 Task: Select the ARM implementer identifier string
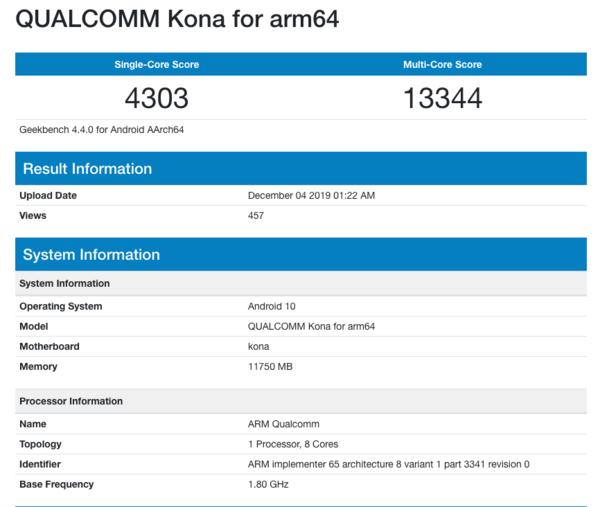tap(388, 464)
